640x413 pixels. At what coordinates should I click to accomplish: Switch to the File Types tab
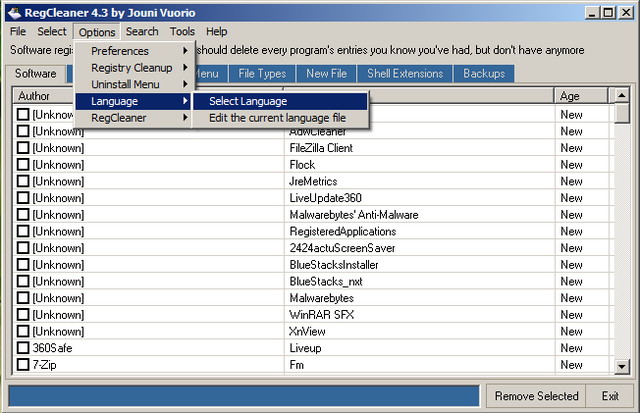pyautogui.click(x=262, y=74)
